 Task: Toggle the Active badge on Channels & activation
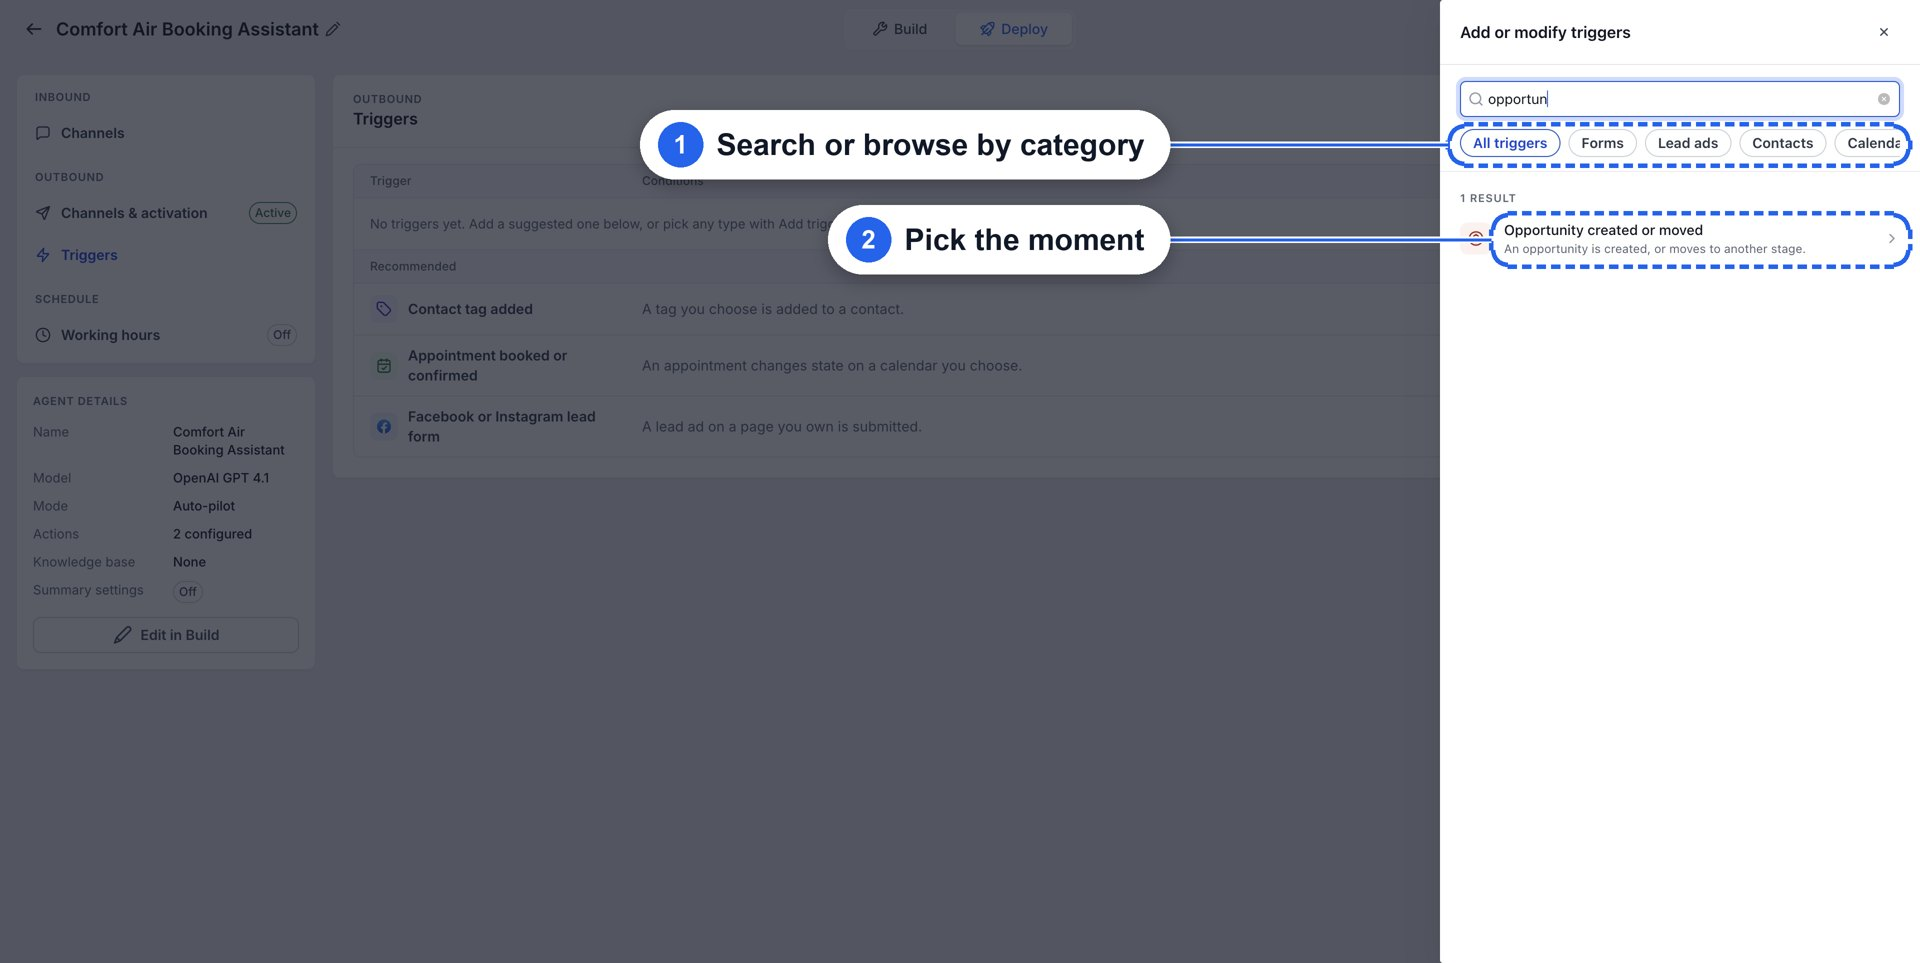pos(273,213)
